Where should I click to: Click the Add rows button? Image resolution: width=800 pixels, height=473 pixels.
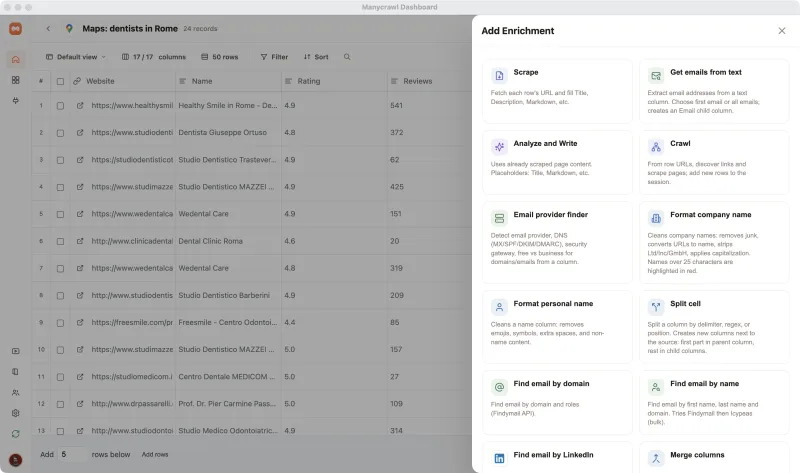[x=155, y=454]
